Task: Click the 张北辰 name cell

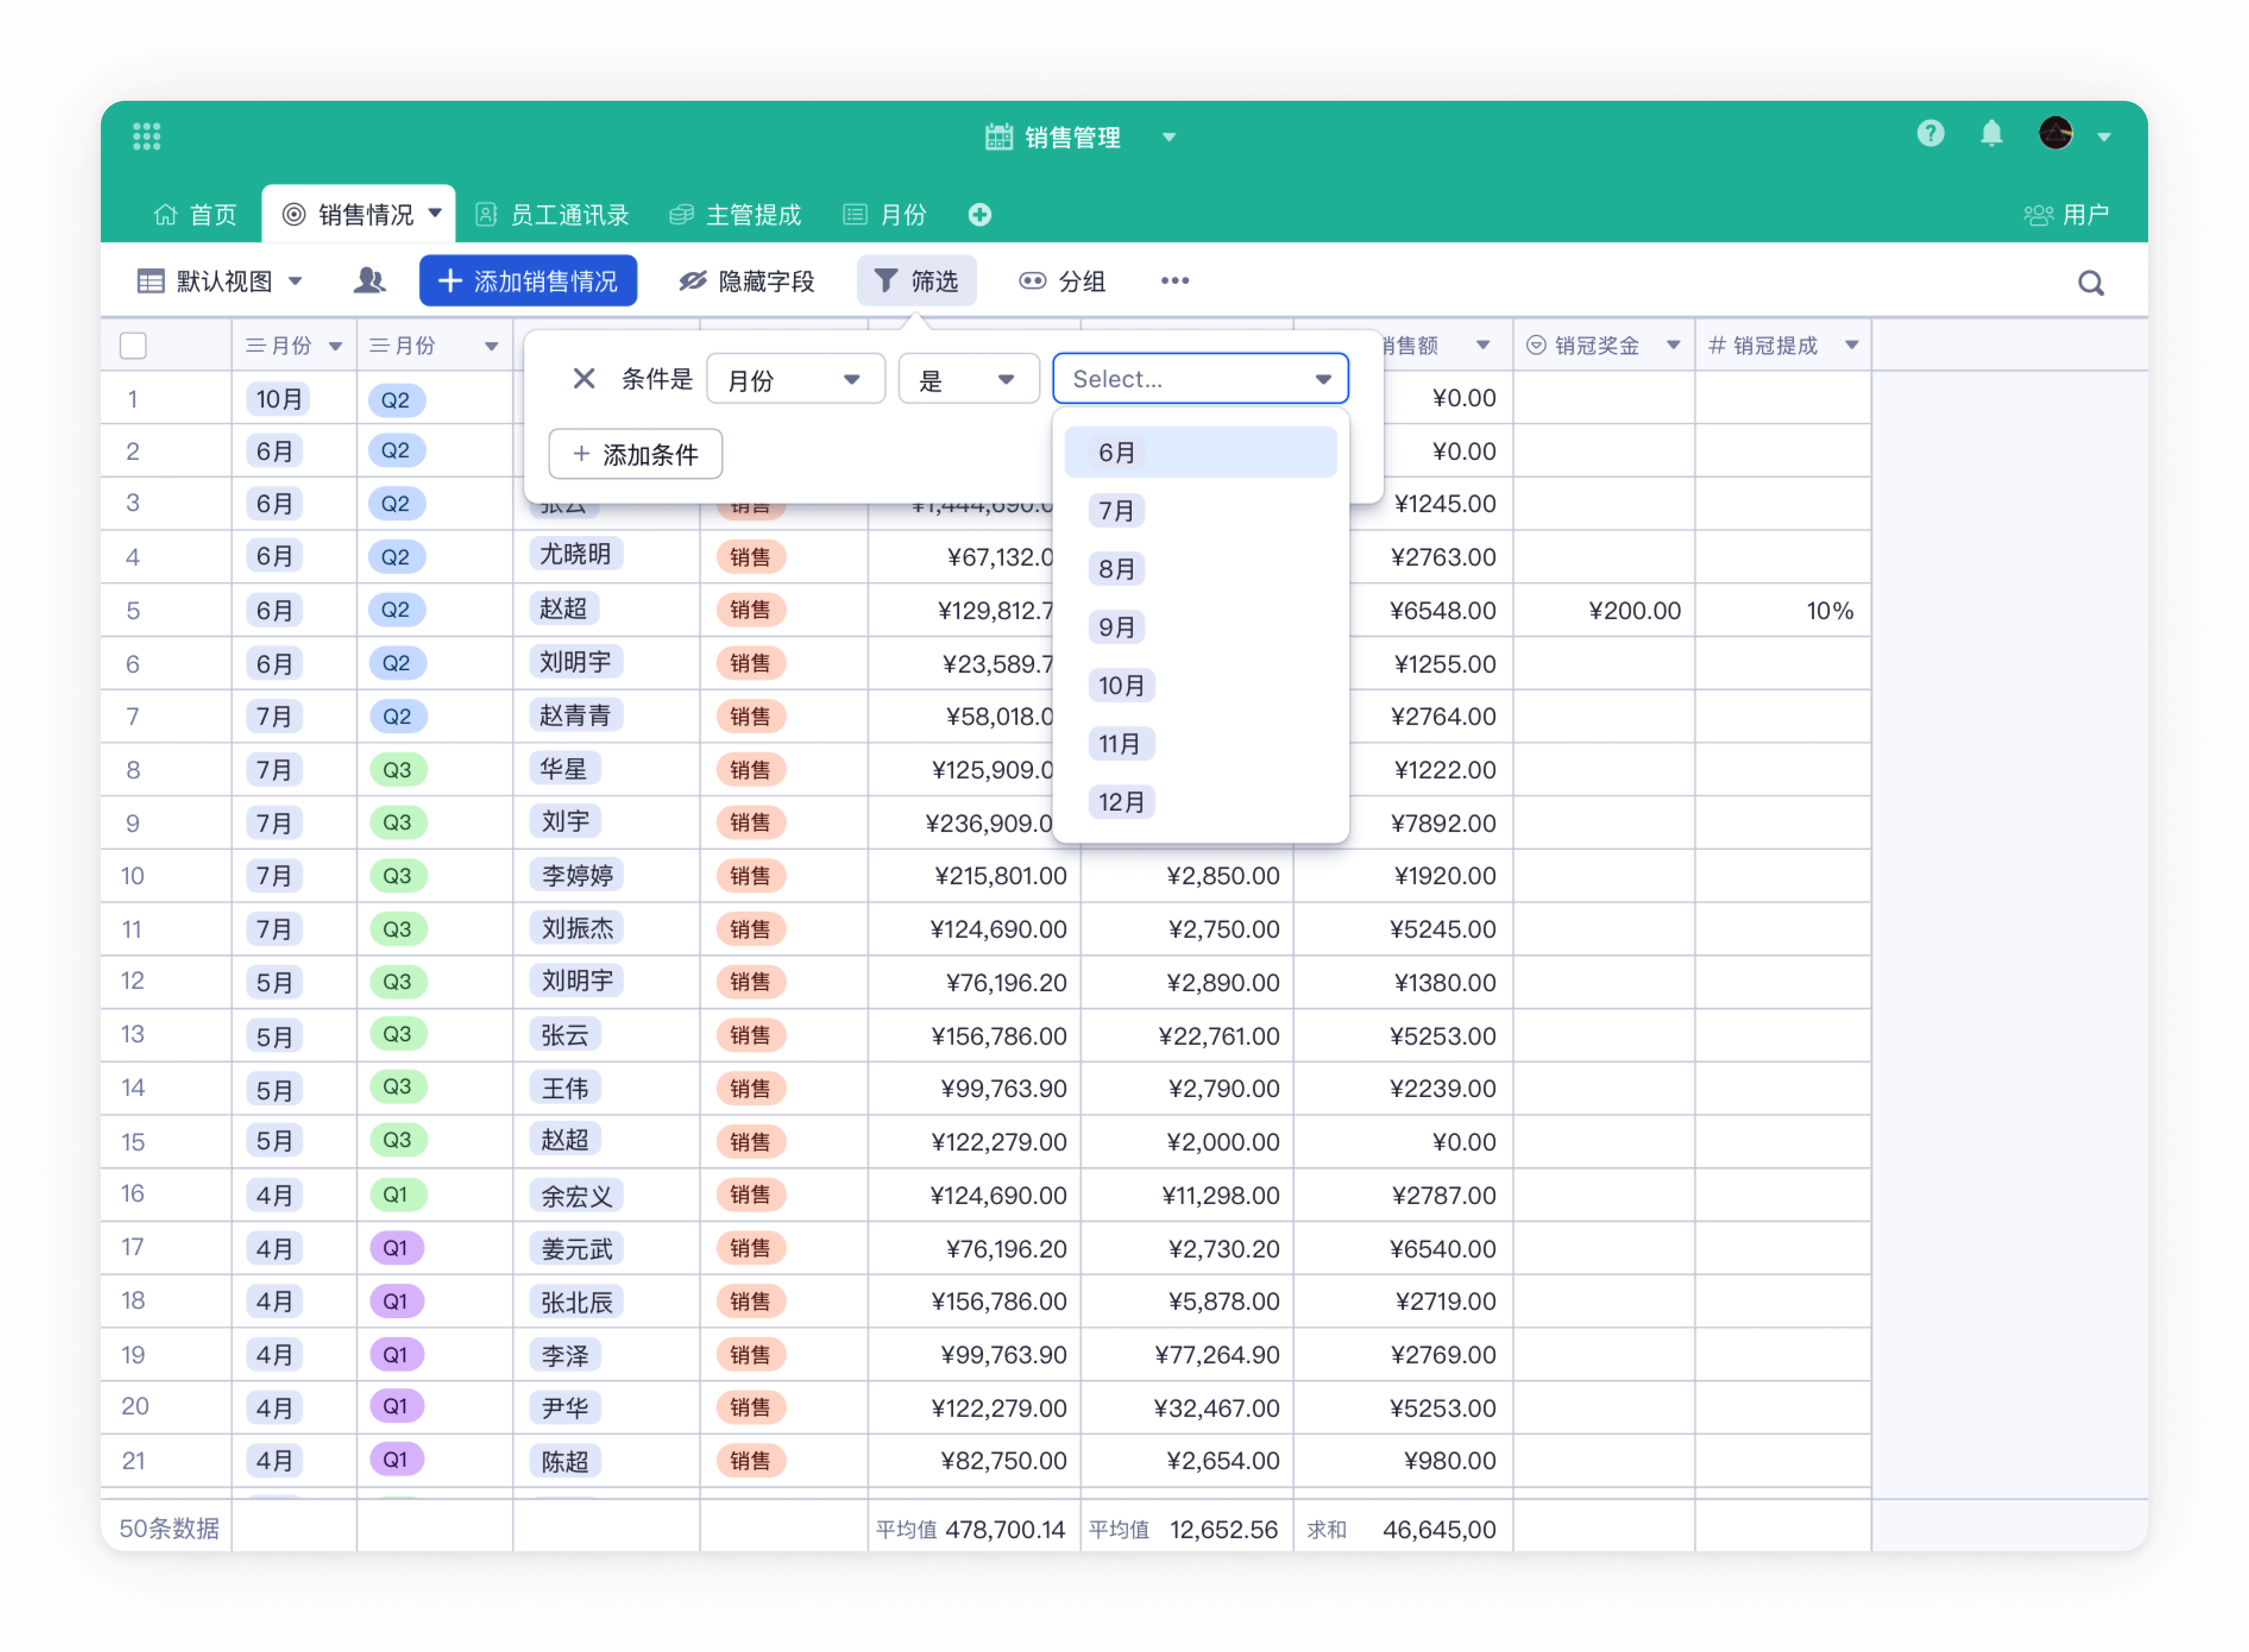Action: pyautogui.click(x=577, y=1302)
